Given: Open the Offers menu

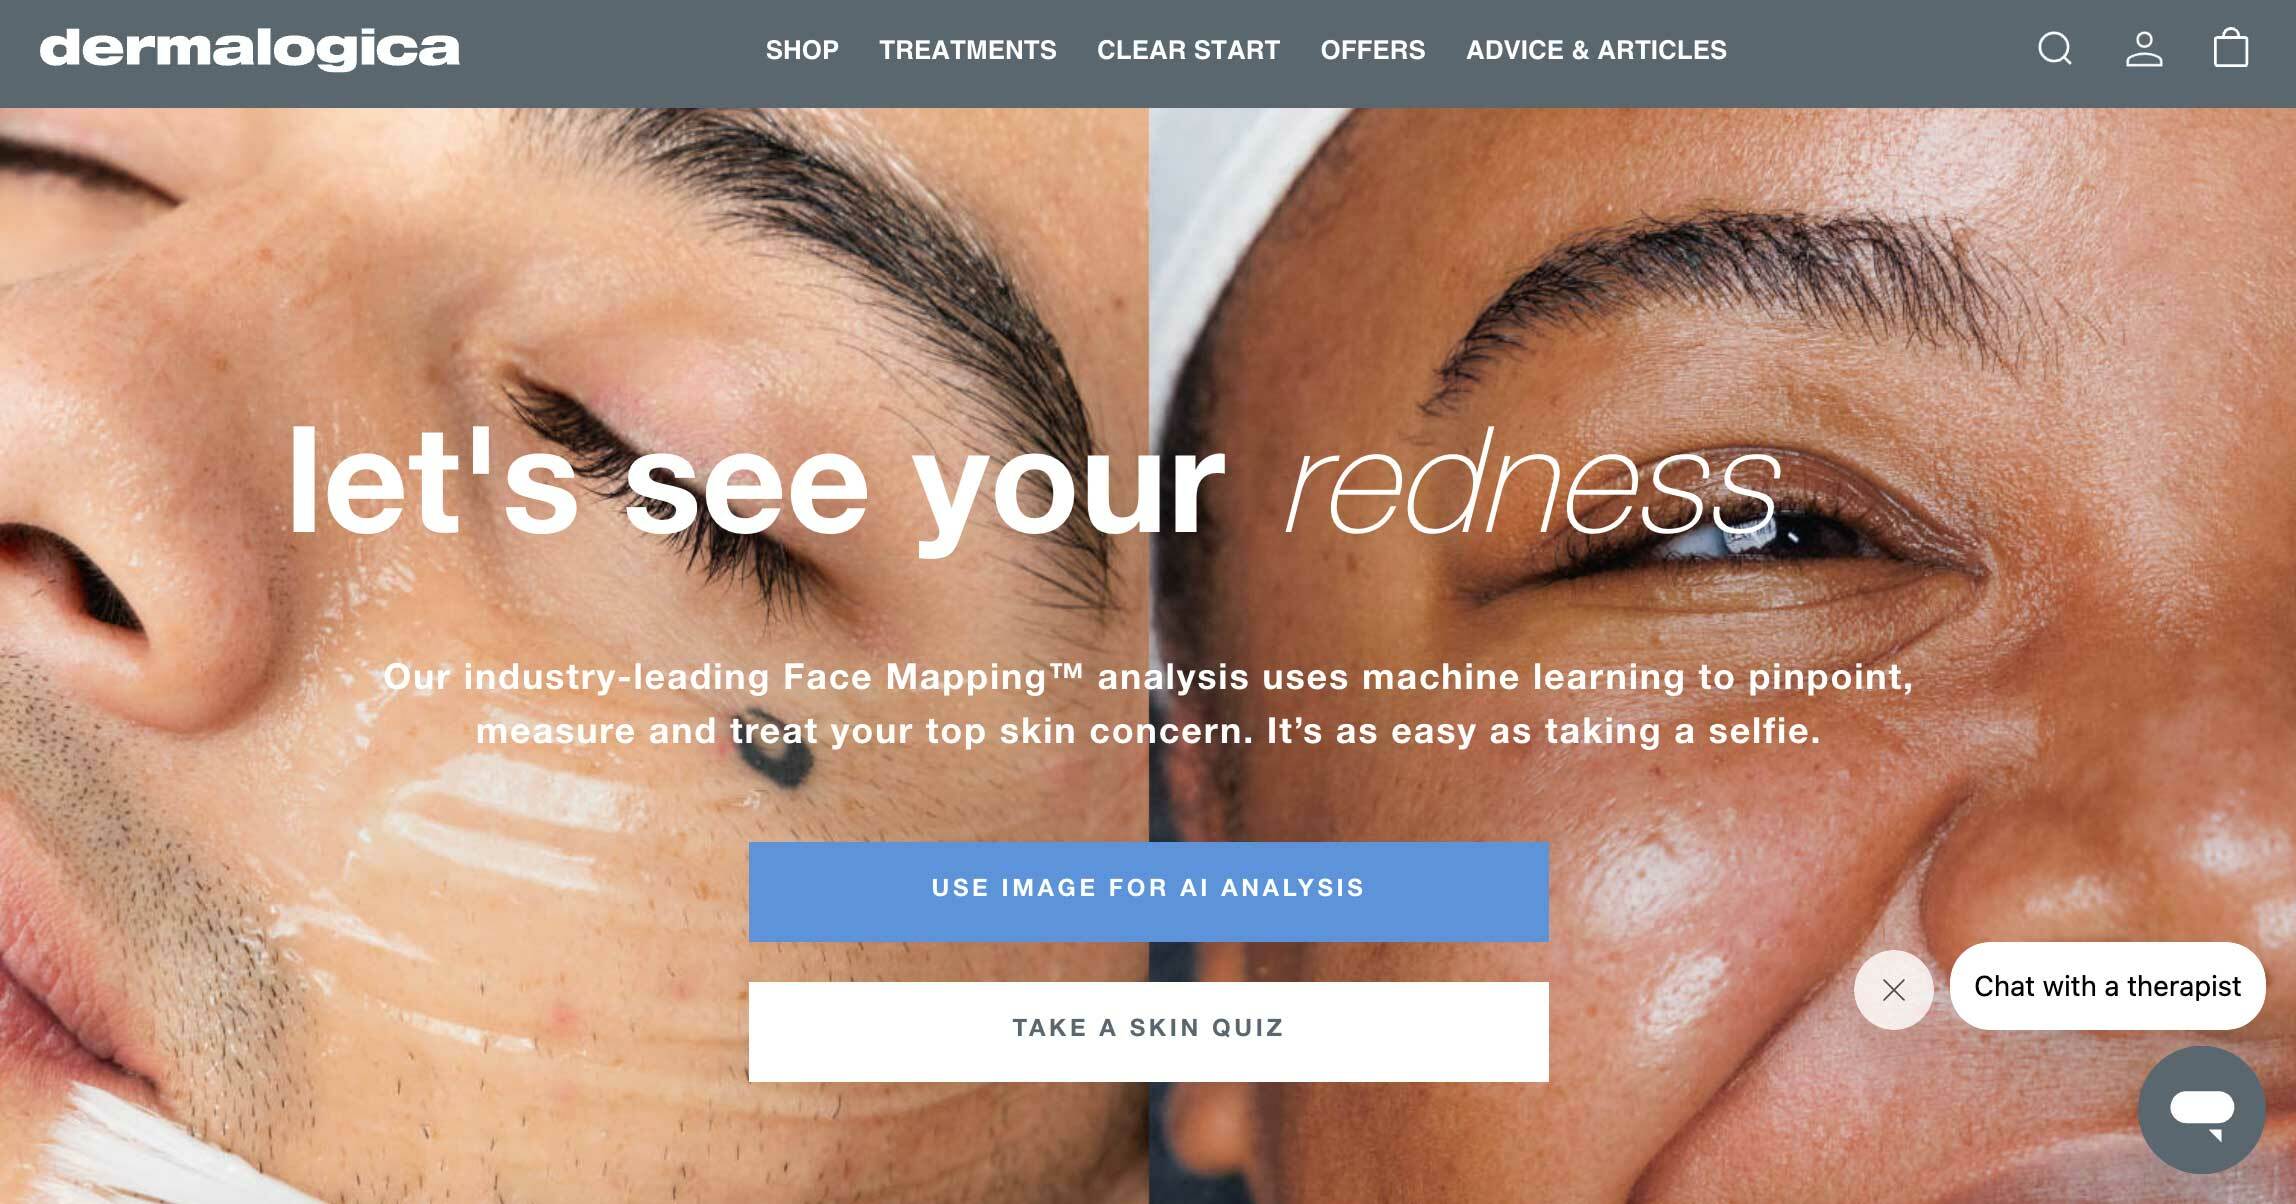Looking at the screenshot, I should [x=1373, y=50].
